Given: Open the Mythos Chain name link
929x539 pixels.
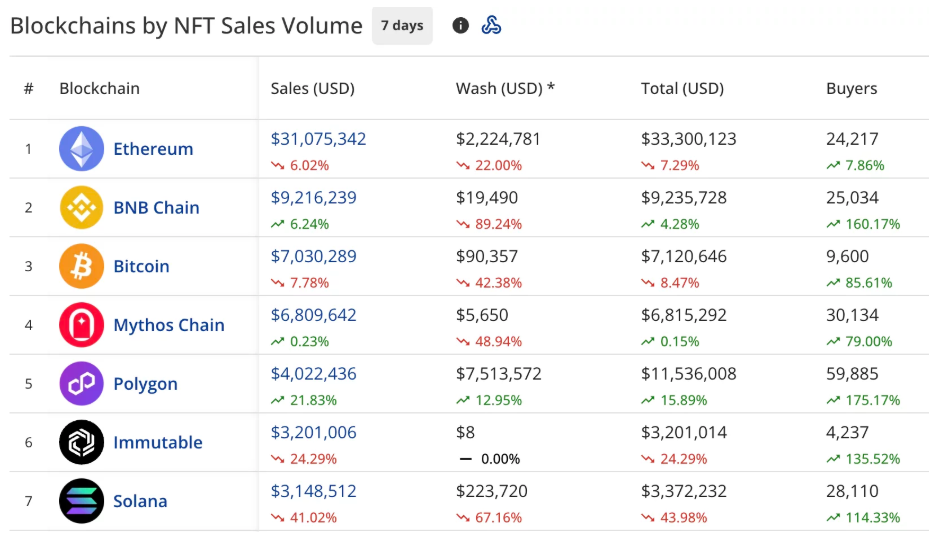Looking at the screenshot, I should (169, 325).
